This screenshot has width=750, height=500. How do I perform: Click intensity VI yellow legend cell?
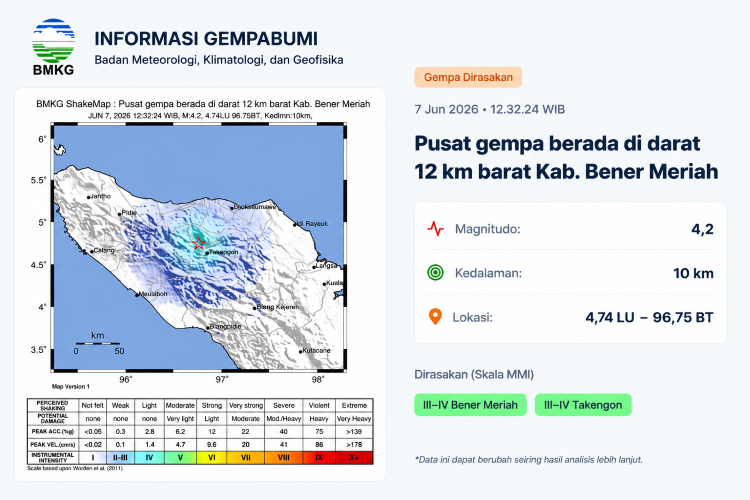click(212, 457)
